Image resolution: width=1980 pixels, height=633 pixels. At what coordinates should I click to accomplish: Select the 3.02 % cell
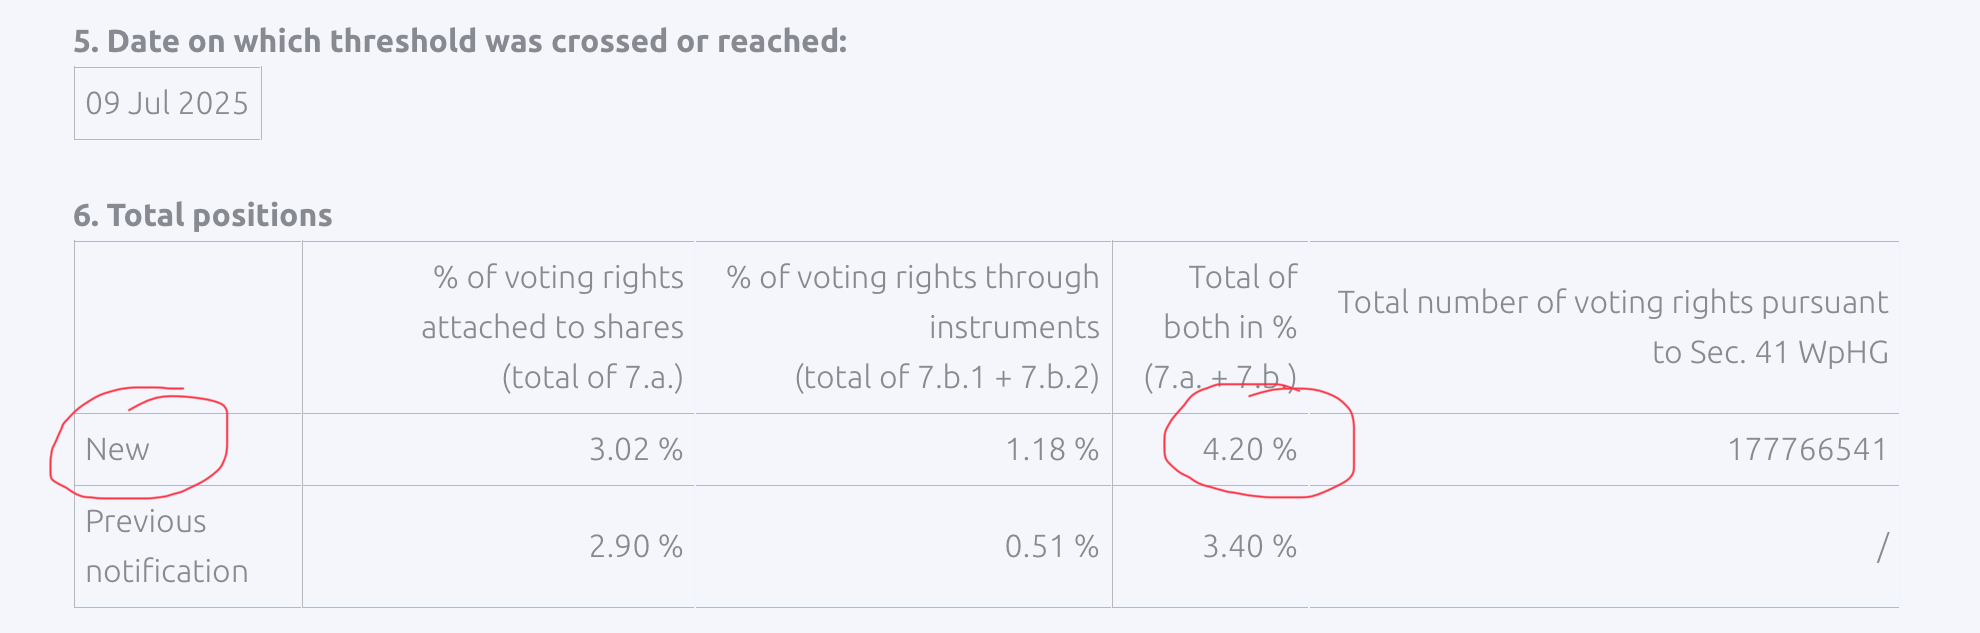point(636,449)
